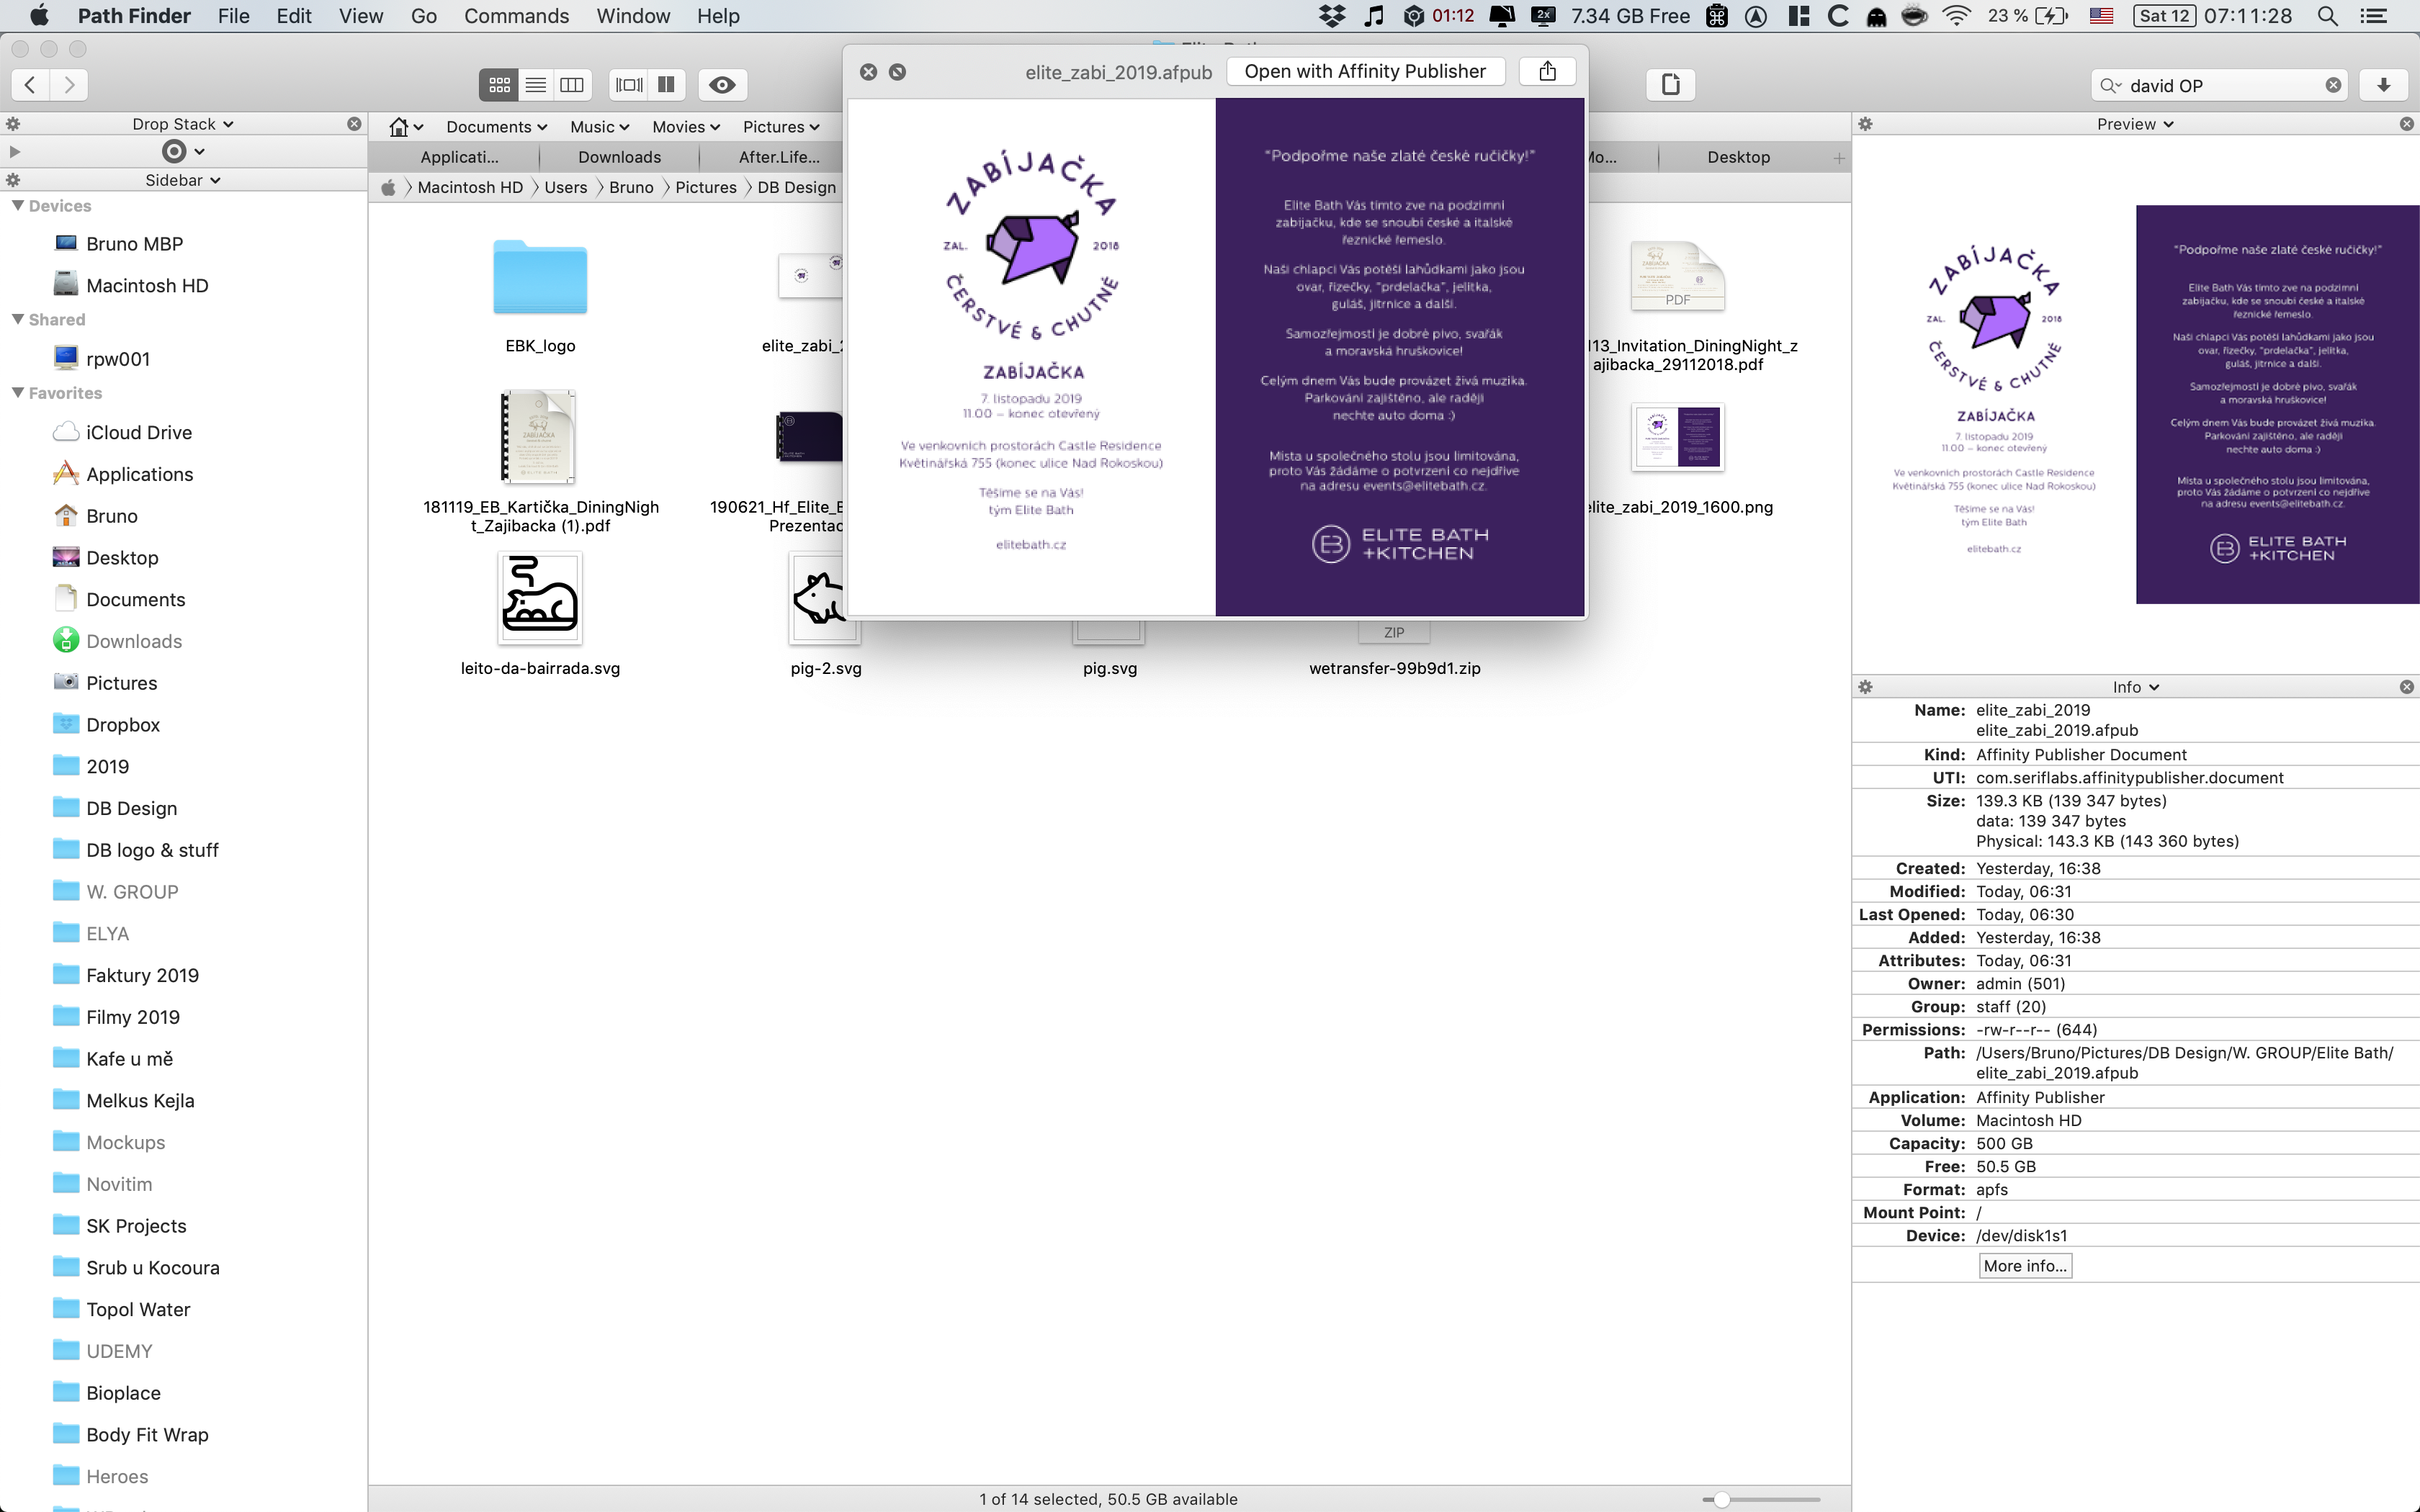This screenshot has height=1512, width=2420.
Task: Collapse the Shared section
Action: (x=17, y=319)
